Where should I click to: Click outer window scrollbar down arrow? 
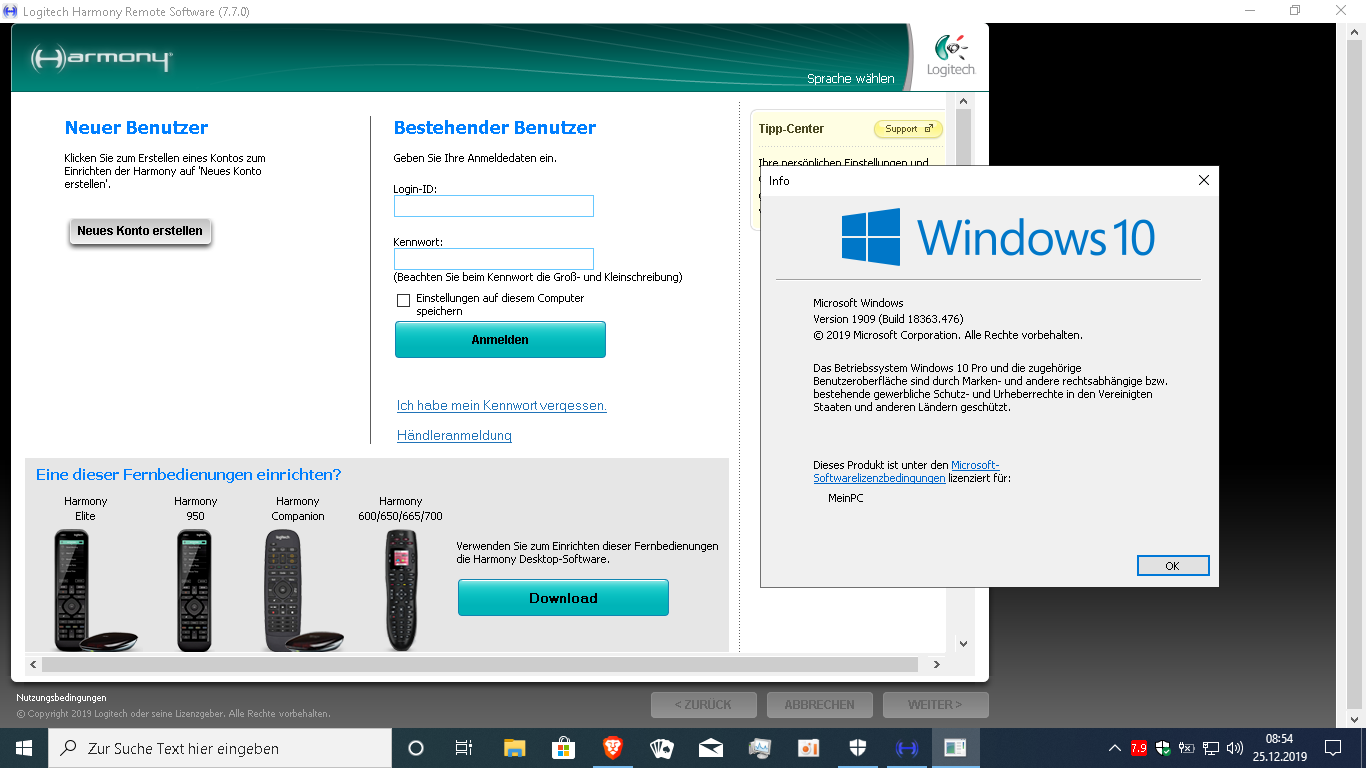(x=1352, y=719)
